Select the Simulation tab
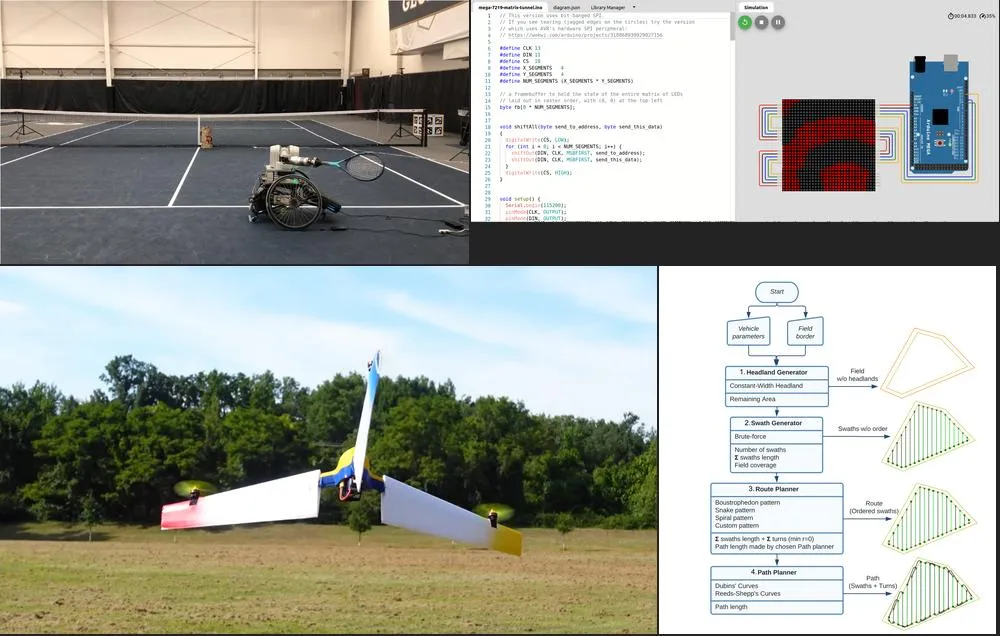Viewport: 1000px width, 636px height. coord(756,7)
